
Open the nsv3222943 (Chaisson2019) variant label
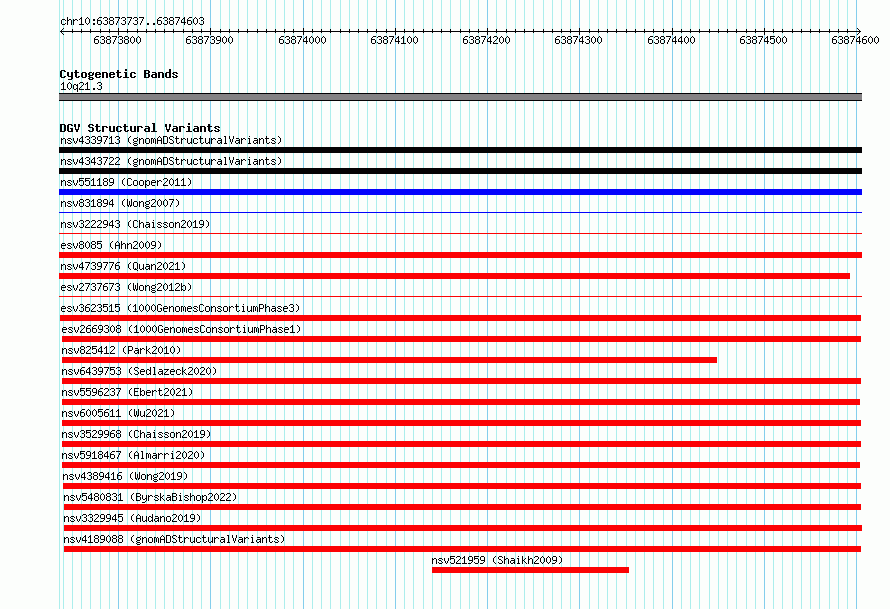(135, 224)
